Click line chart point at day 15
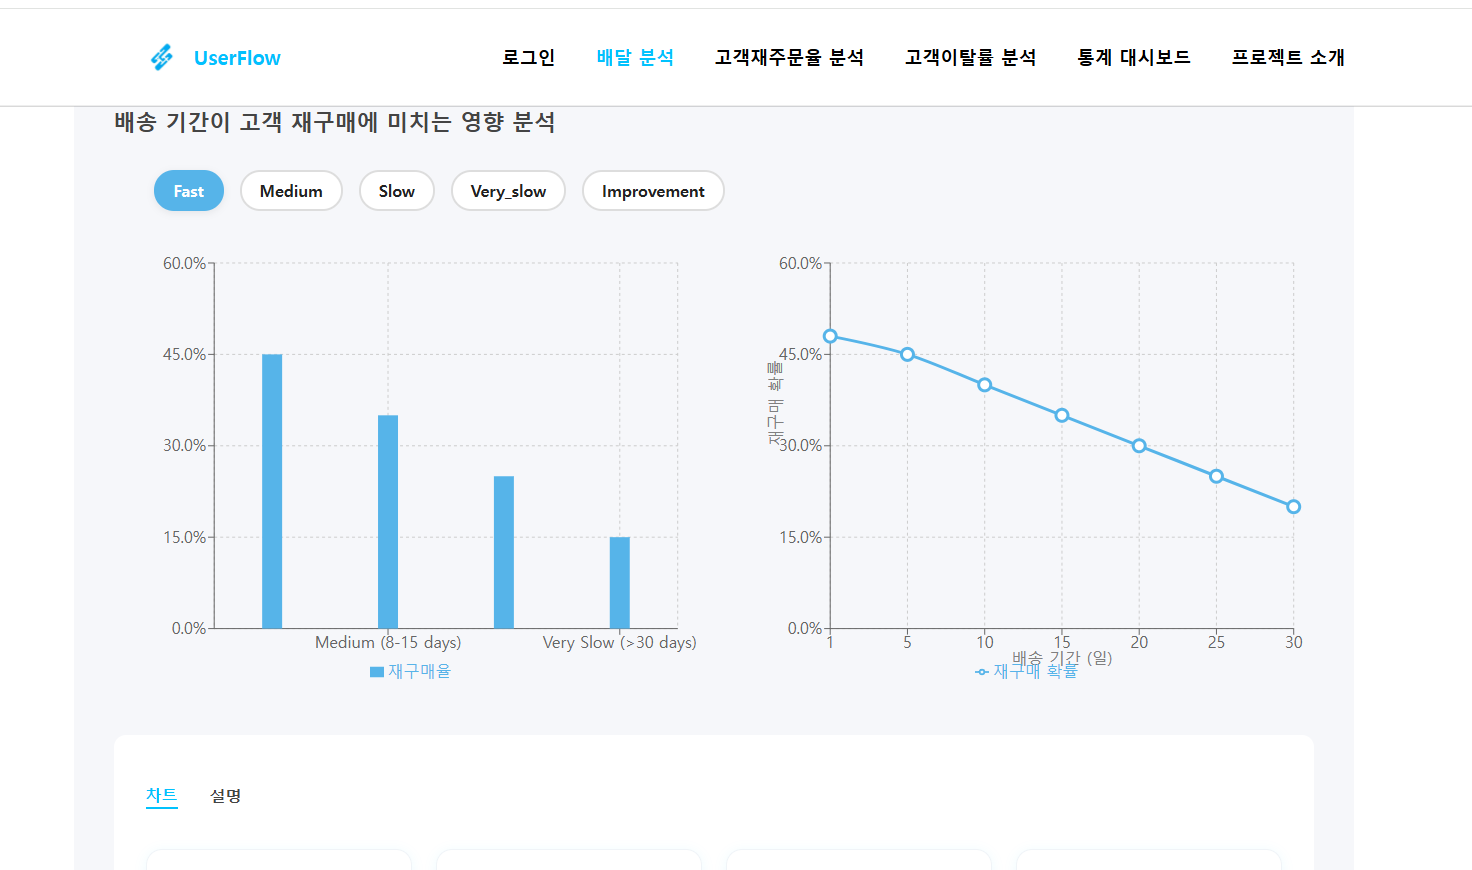 1062,415
